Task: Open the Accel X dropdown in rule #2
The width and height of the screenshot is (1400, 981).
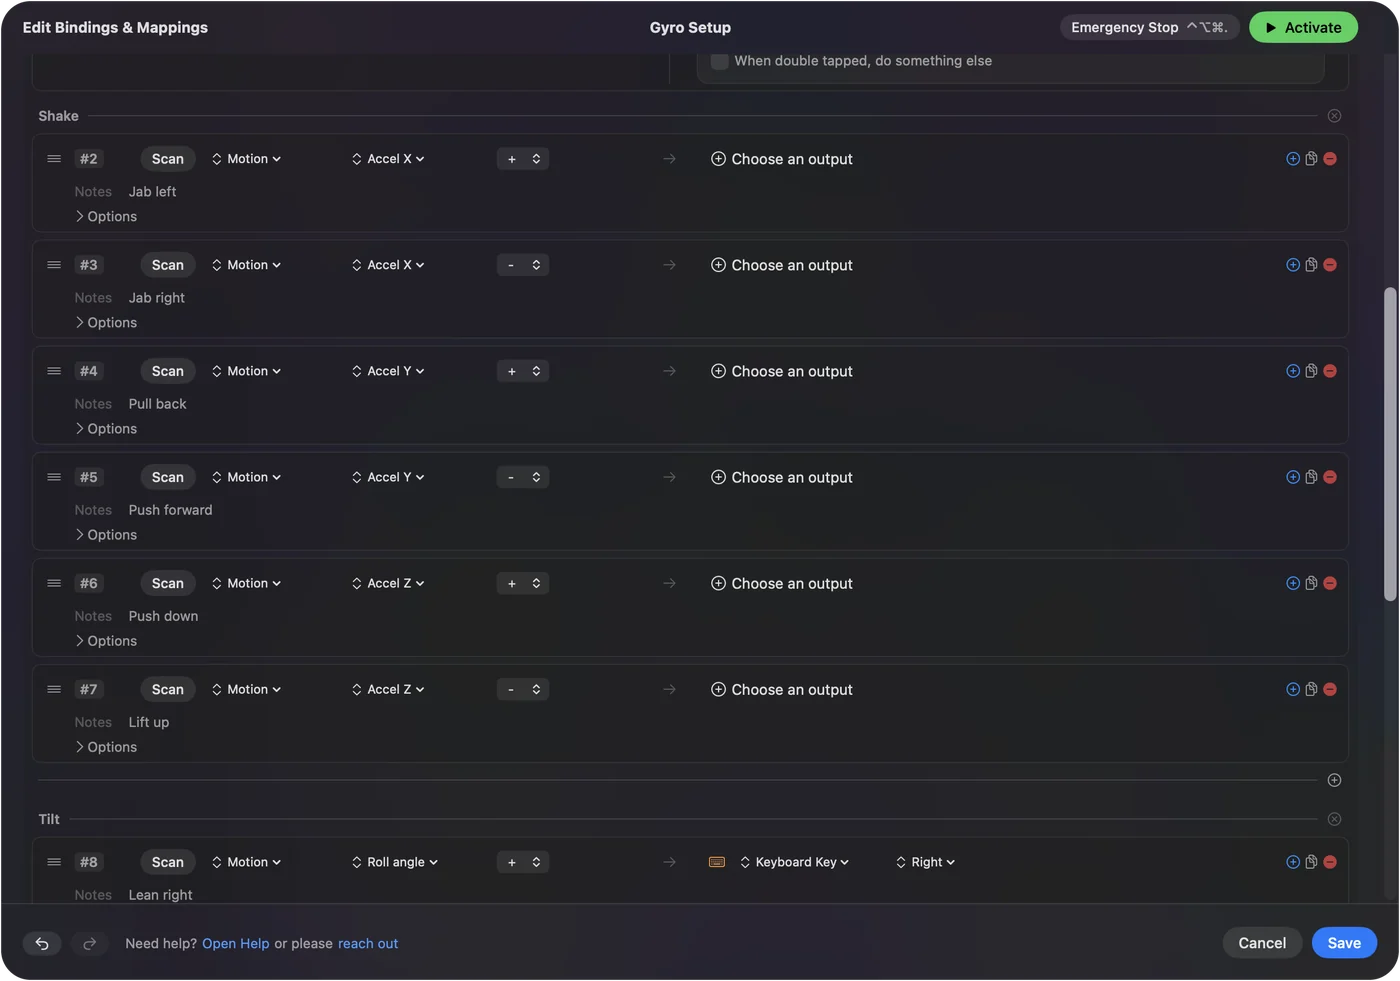Action: (x=388, y=159)
